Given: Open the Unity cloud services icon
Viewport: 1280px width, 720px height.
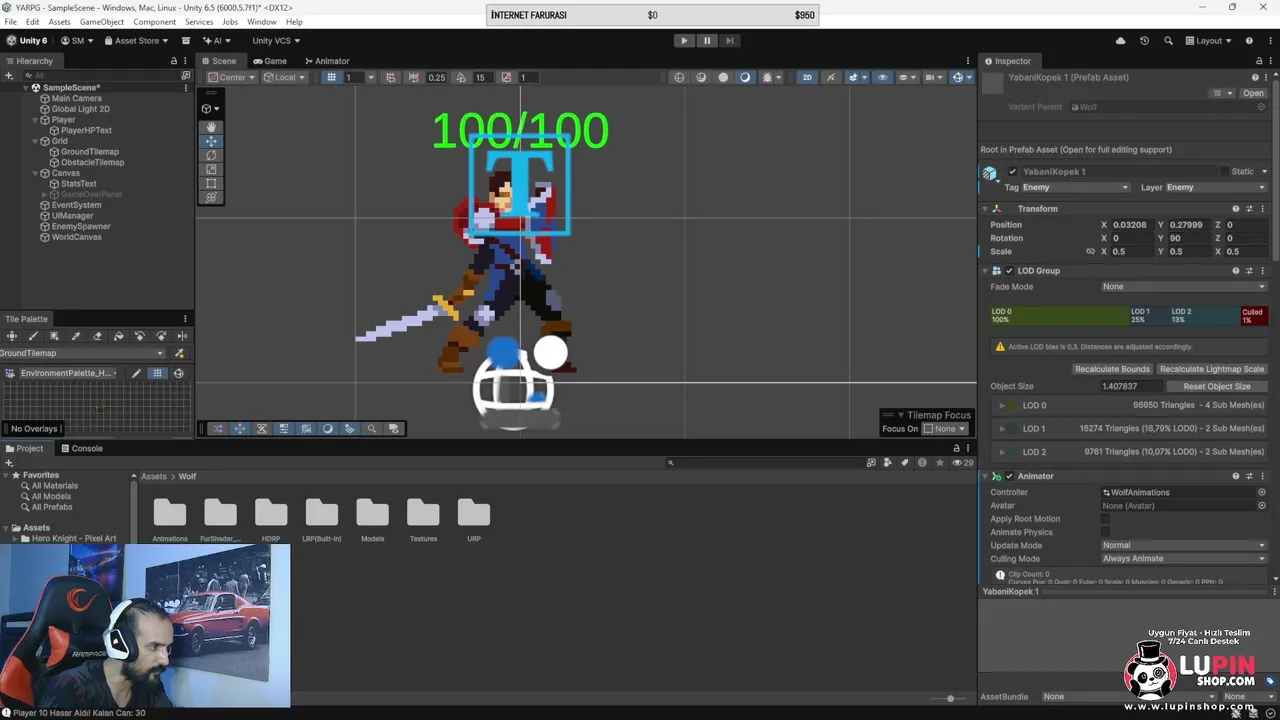Looking at the screenshot, I should pyautogui.click(x=1120, y=41).
